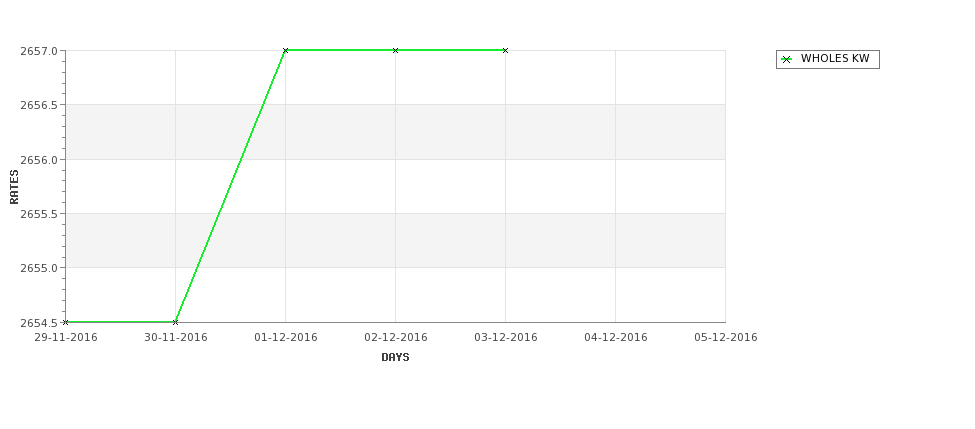Click the rising green line segment
The height and width of the screenshot is (429, 975).
230,187
